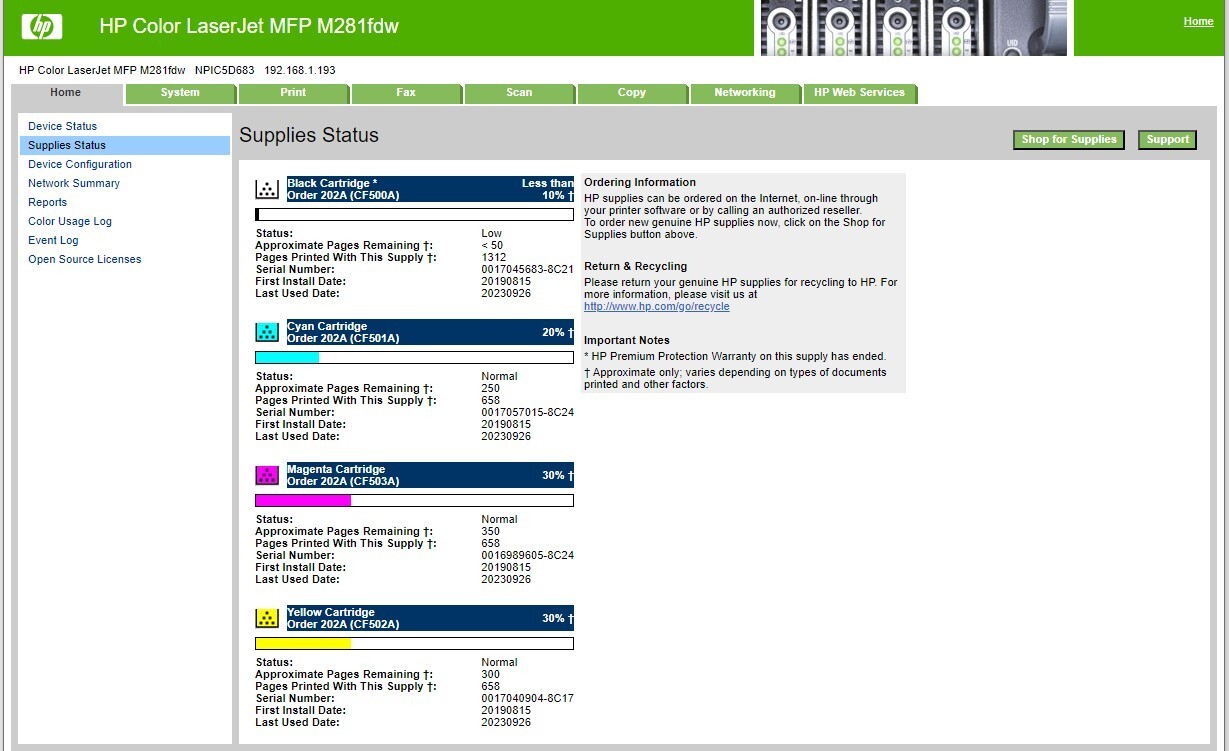Click cyan pages remaining value 250
Viewport: 1229px width, 751px height.
click(x=490, y=389)
